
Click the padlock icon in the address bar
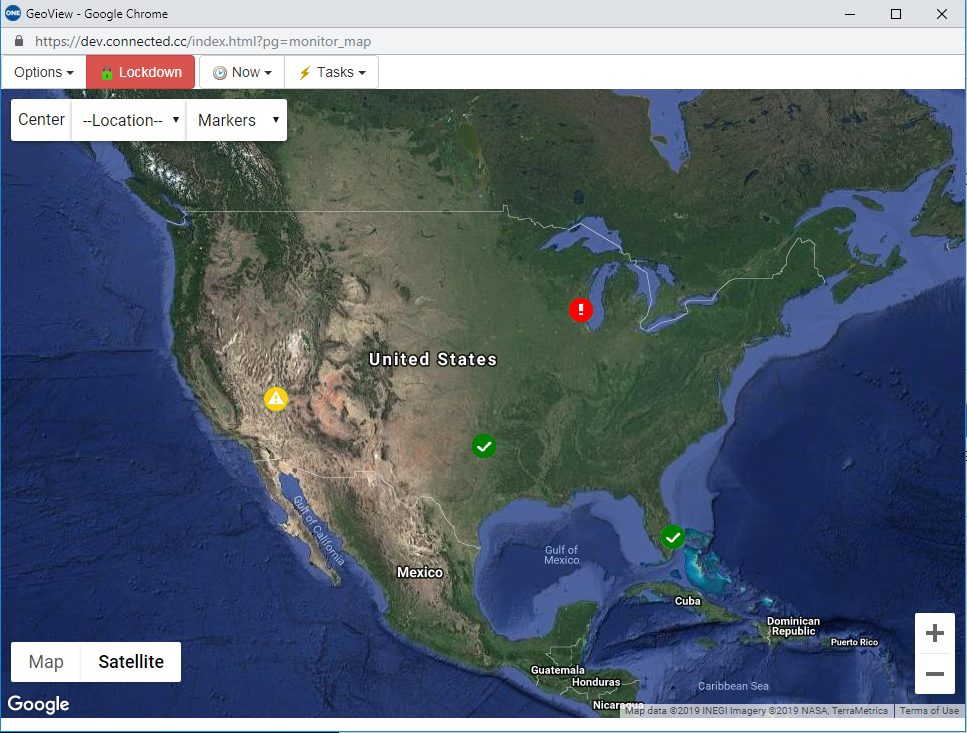[17, 41]
